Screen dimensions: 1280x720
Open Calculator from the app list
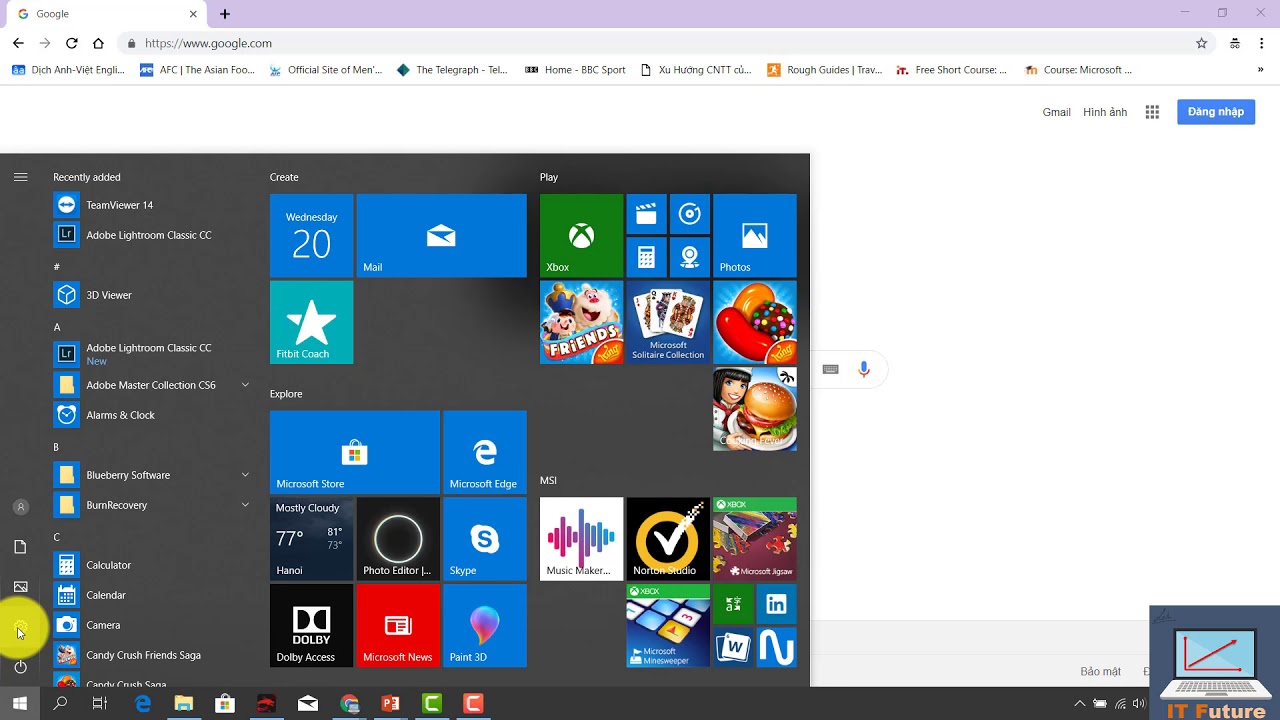point(152,565)
